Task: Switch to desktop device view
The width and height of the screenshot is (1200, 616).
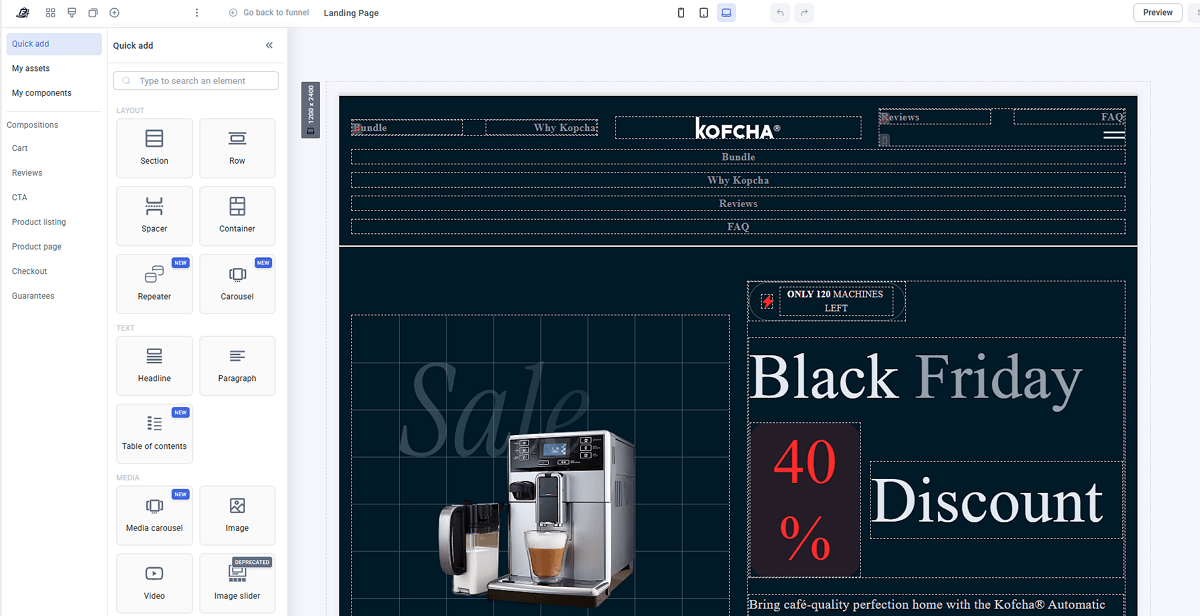Action: tap(726, 13)
